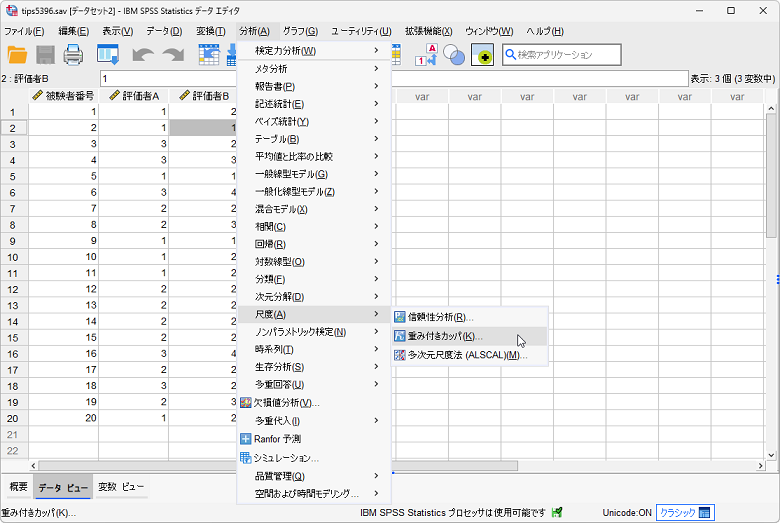
Task: Switch to the 概要 tab
Action: click(18, 487)
